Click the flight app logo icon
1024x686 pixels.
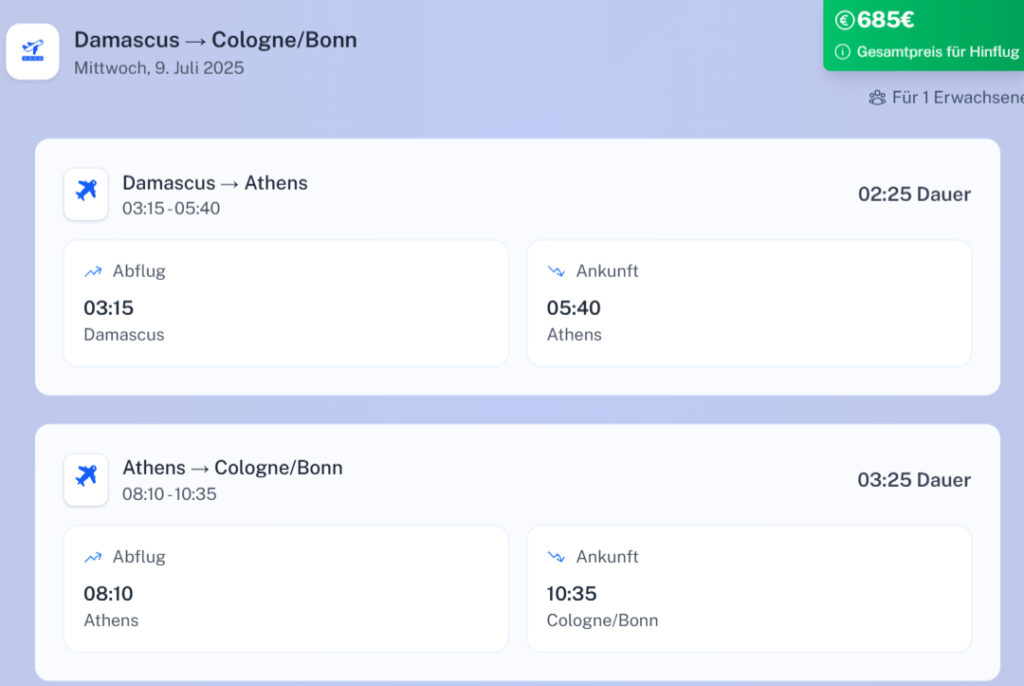pos(32,51)
